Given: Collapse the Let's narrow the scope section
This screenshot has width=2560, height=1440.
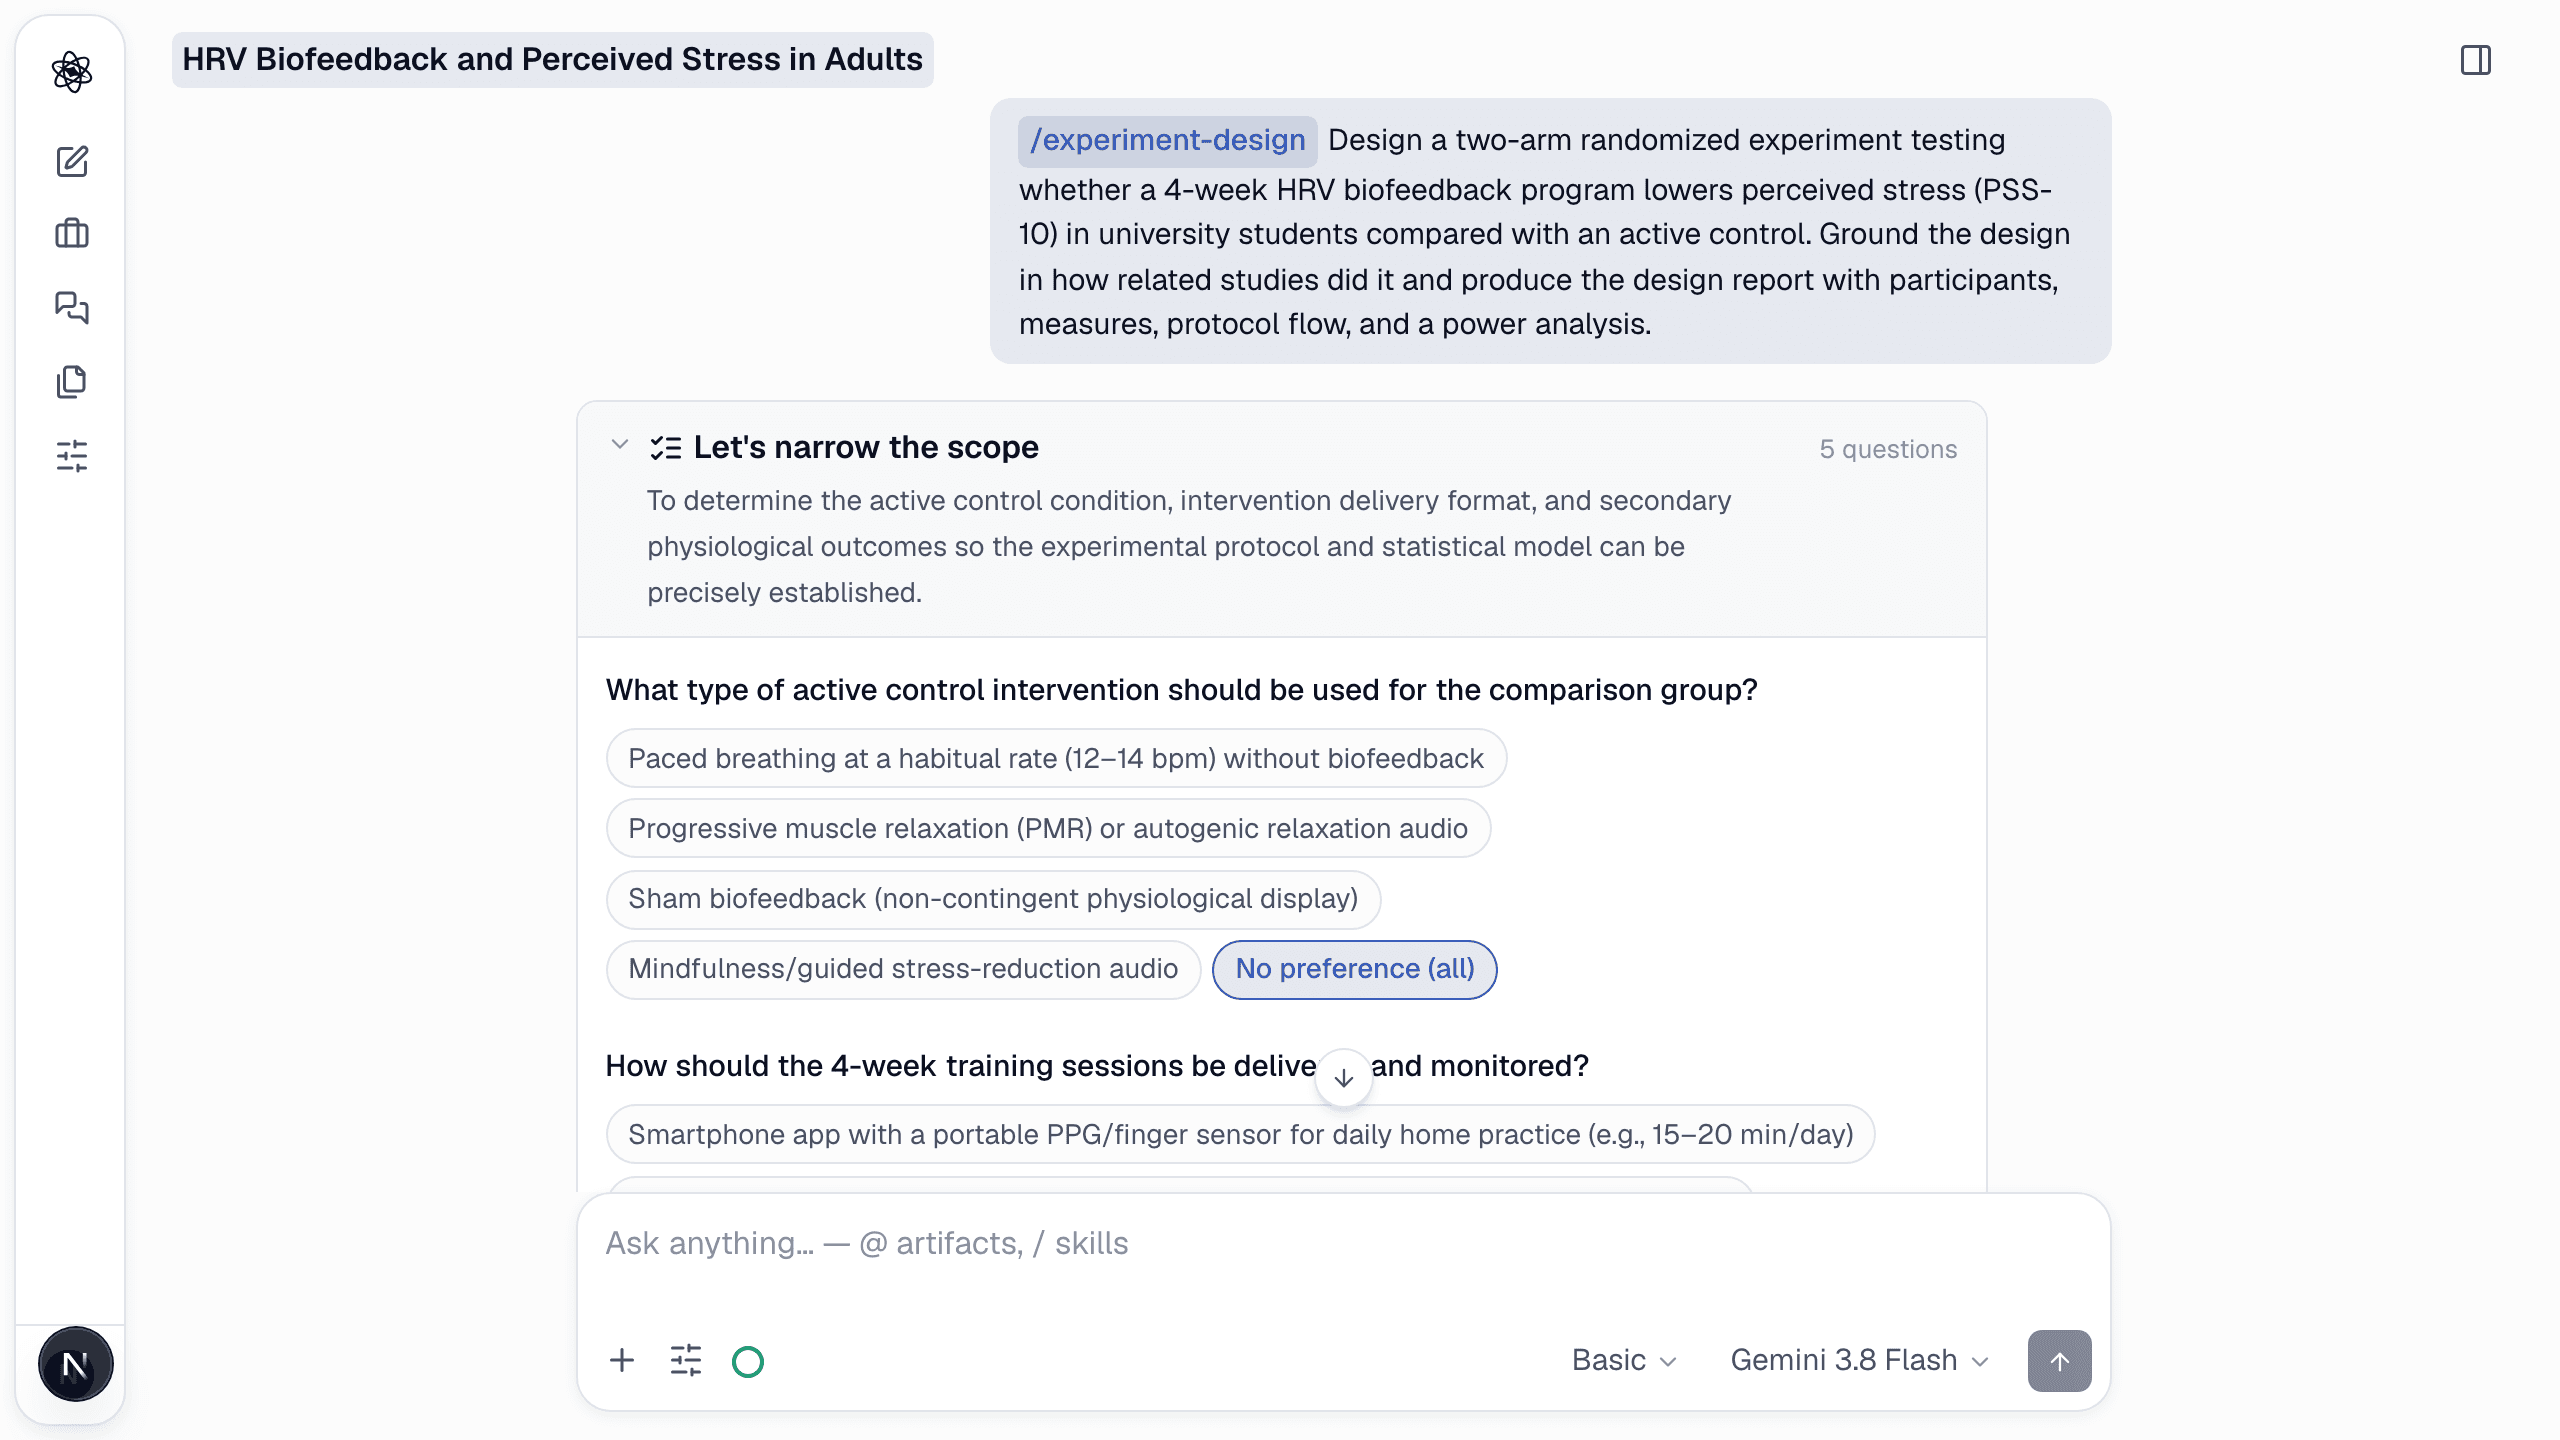Looking at the screenshot, I should click(620, 445).
